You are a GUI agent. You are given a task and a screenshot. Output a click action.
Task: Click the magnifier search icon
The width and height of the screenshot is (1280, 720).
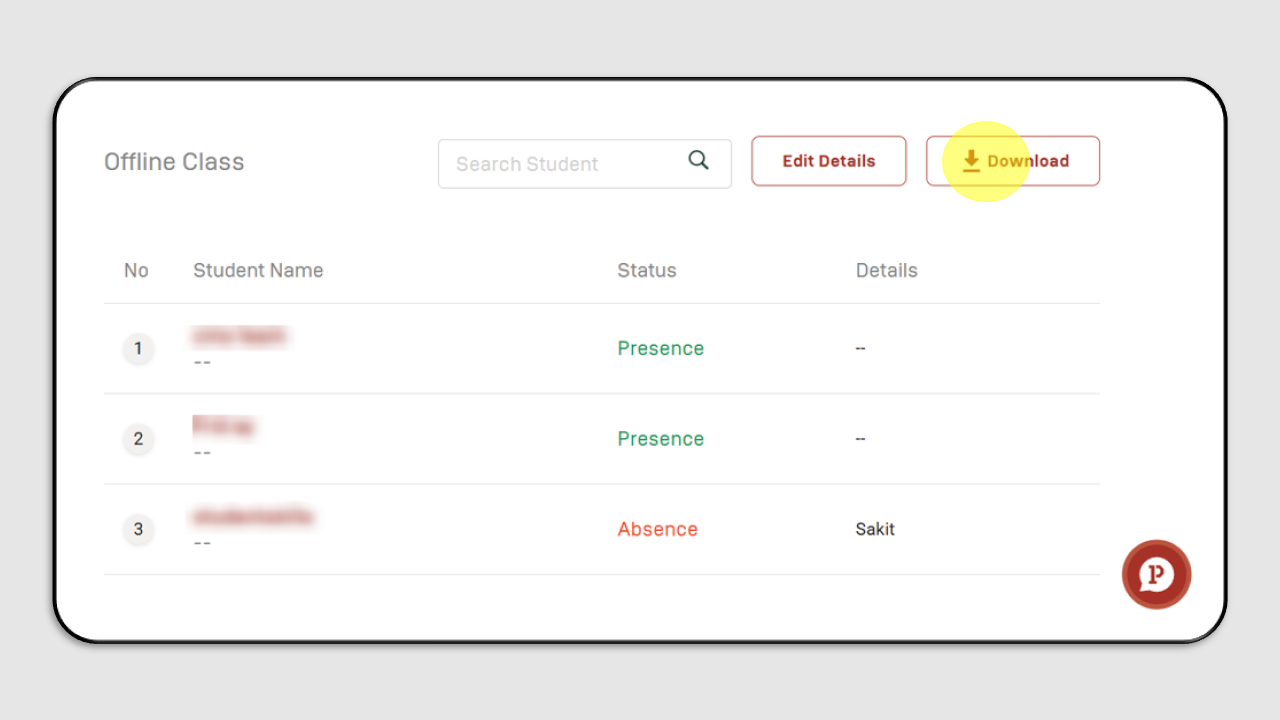click(698, 160)
